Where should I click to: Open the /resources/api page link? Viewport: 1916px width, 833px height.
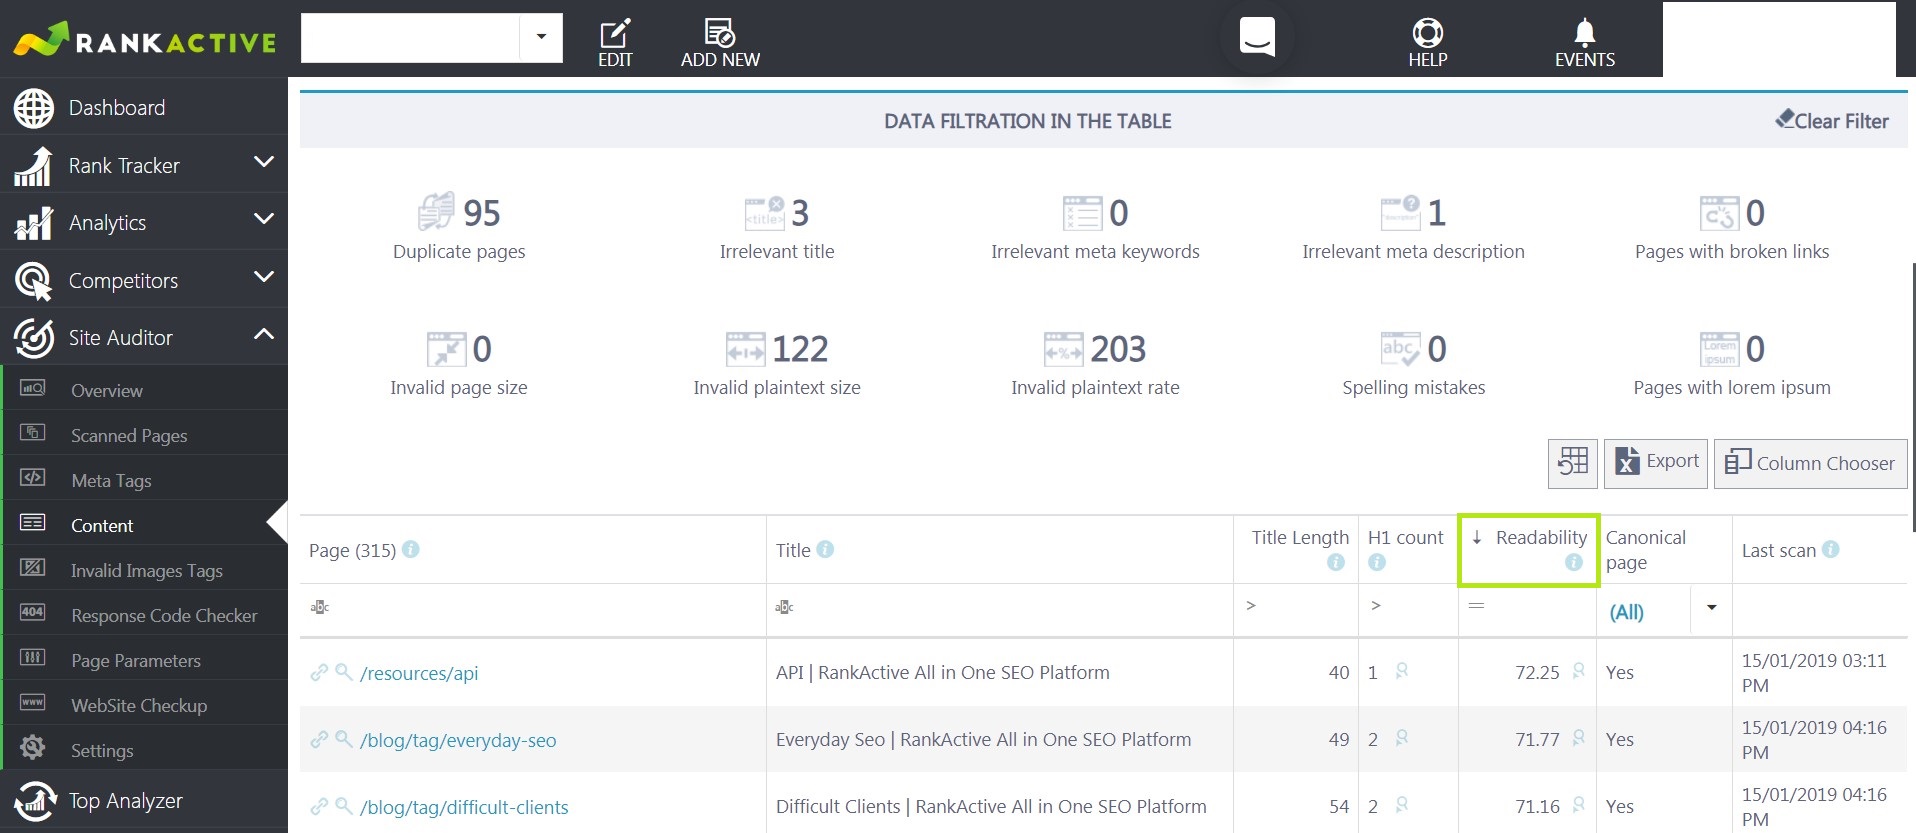coord(419,673)
